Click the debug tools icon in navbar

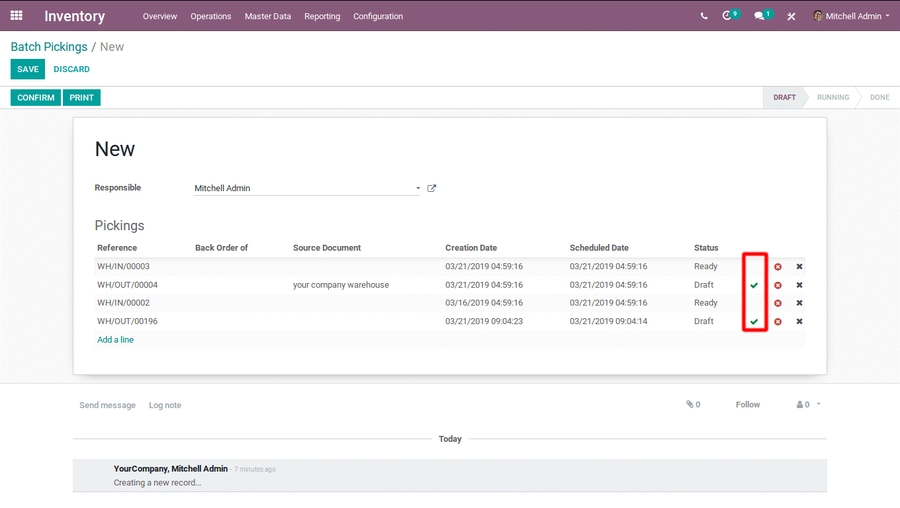[x=791, y=16]
